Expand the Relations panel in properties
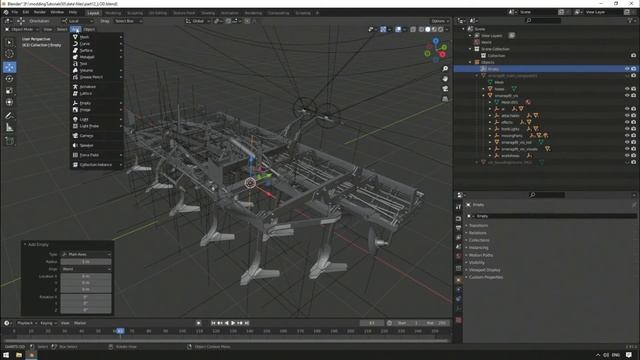Screen dimensions: 640x360 [x=477, y=233]
